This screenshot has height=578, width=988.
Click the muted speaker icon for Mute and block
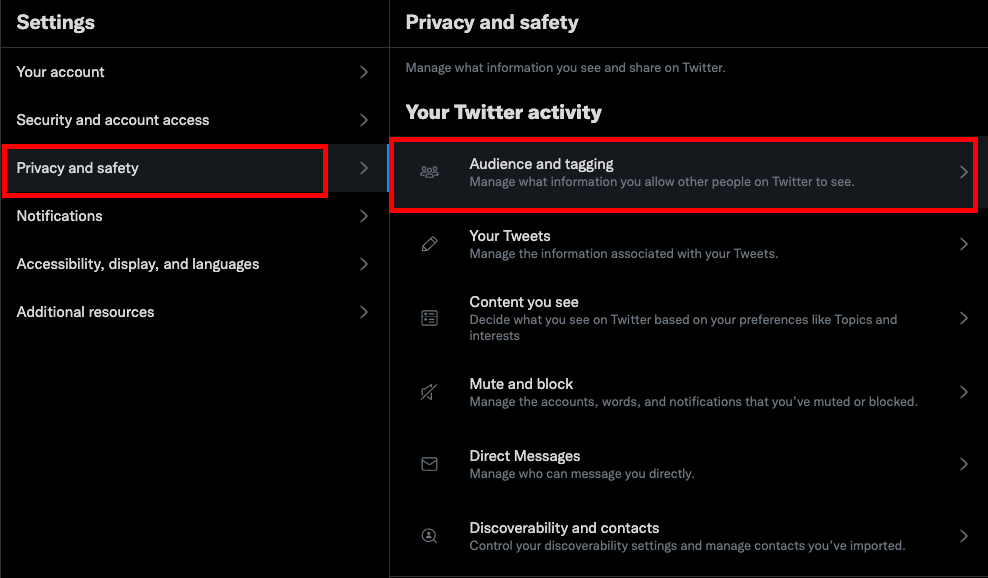[x=429, y=392]
